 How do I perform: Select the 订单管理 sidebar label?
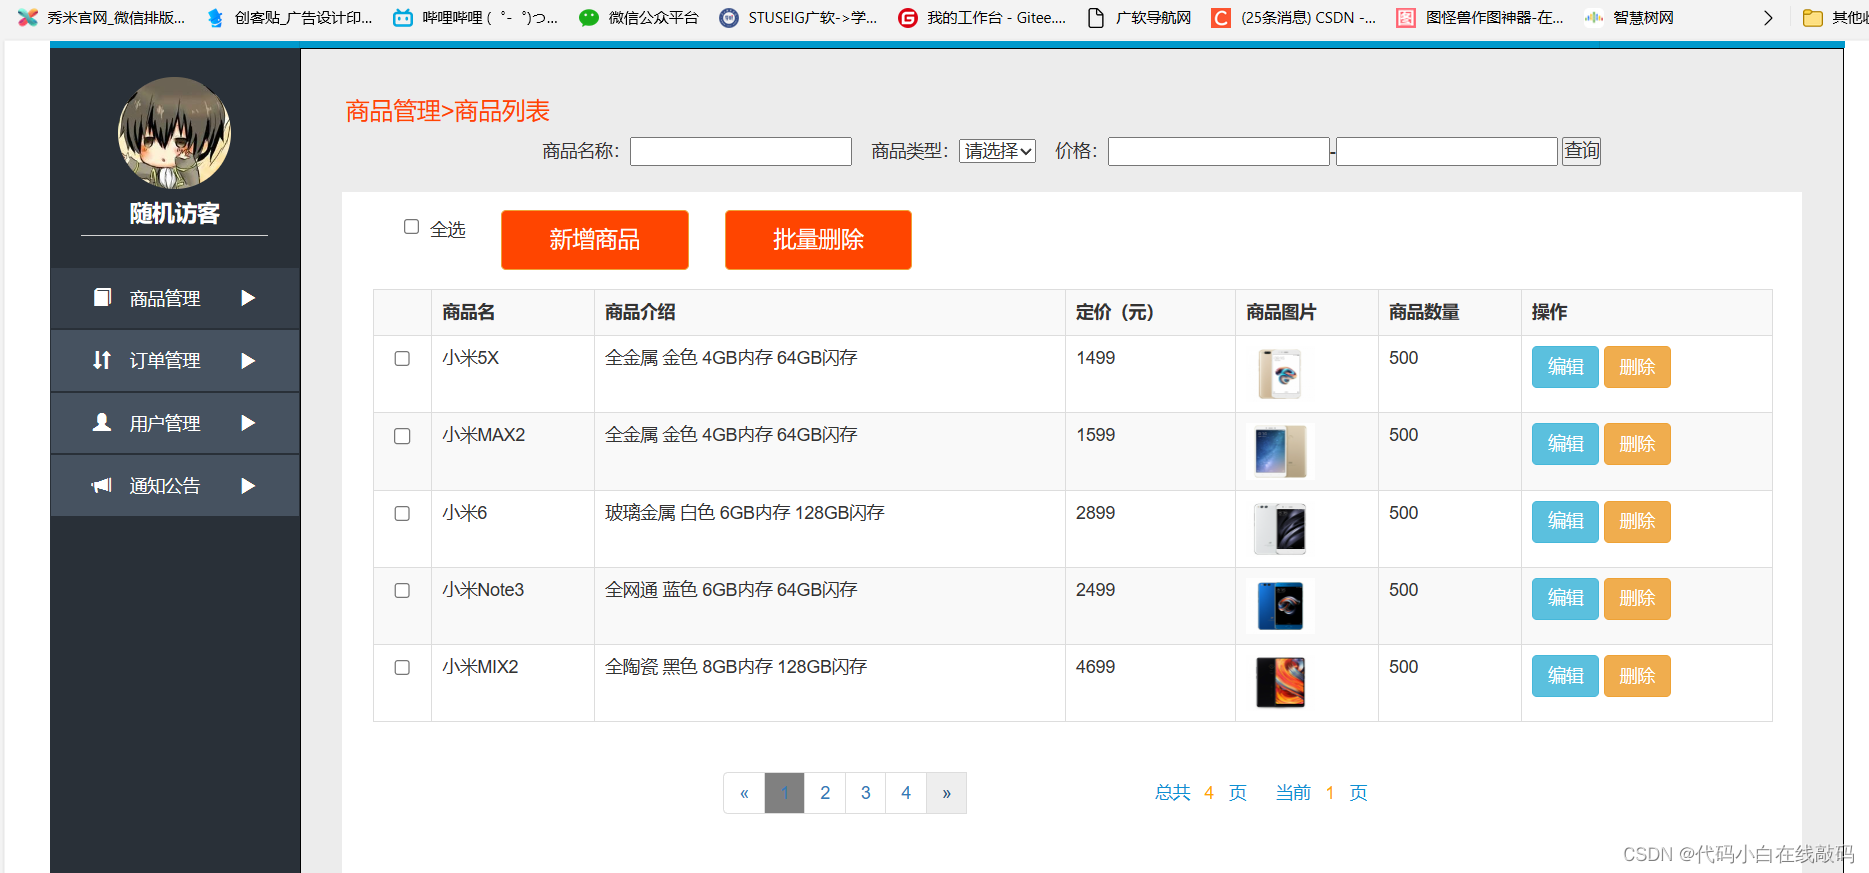165,360
